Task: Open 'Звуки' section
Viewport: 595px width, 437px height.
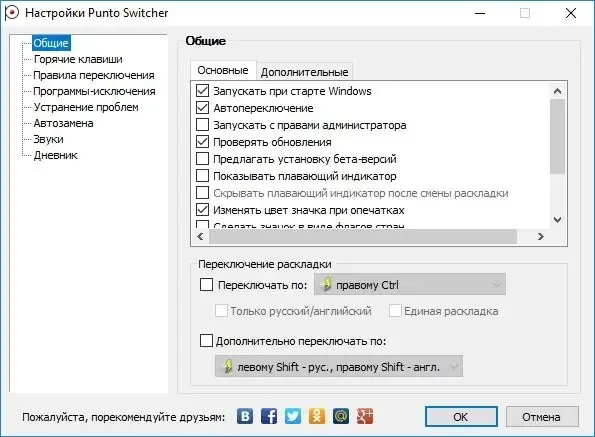Action: pos(48,139)
